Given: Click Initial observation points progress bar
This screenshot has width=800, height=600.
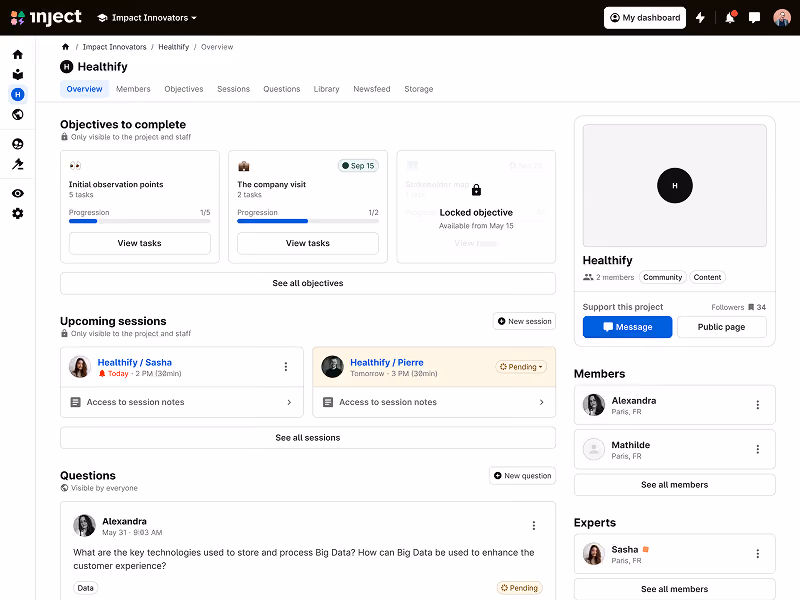Looking at the screenshot, I should (139, 221).
